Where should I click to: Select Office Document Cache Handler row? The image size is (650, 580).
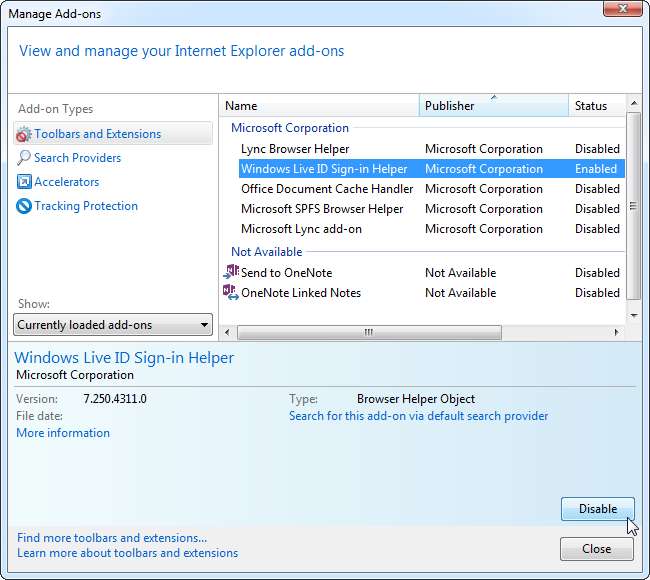tap(327, 189)
